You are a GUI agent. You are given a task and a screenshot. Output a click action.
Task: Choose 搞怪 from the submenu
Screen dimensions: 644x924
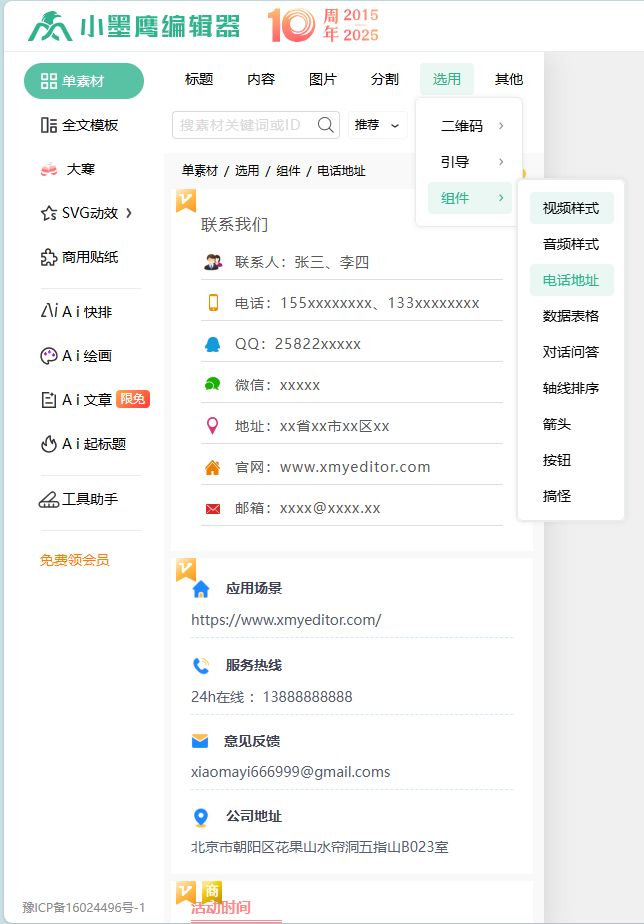[x=571, y=496]
